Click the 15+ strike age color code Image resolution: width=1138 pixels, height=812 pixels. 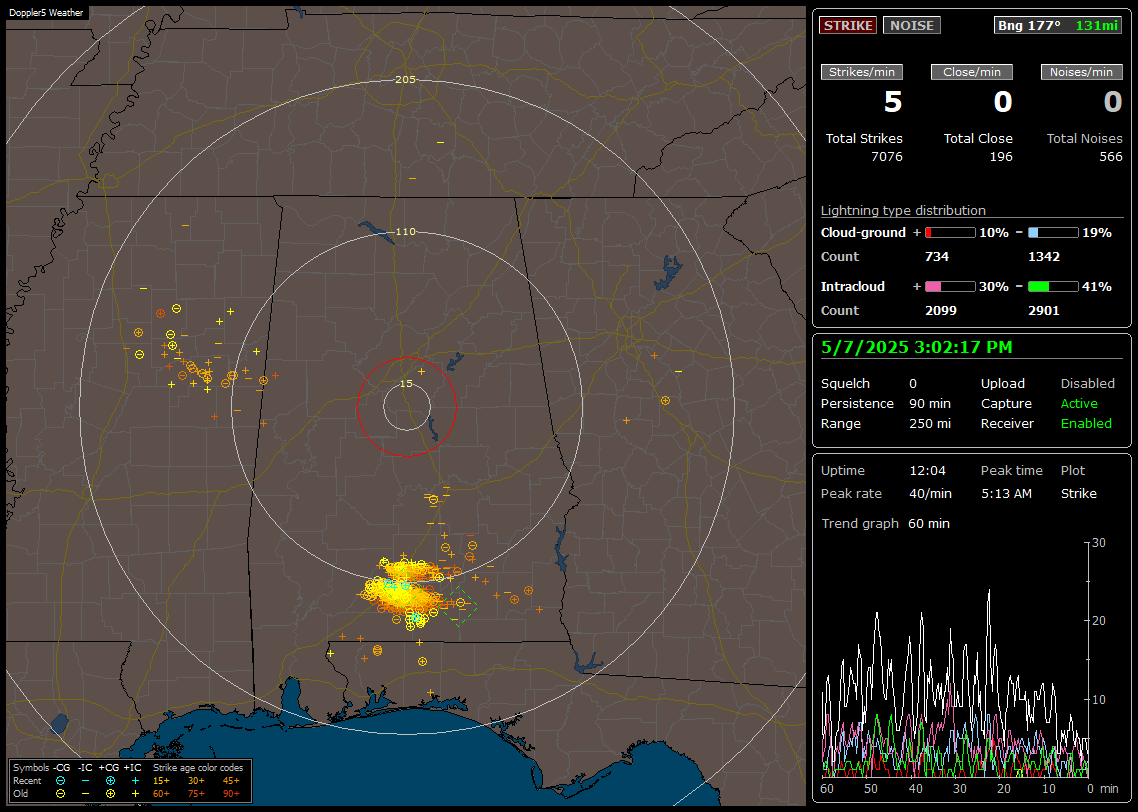pos(161,781)
